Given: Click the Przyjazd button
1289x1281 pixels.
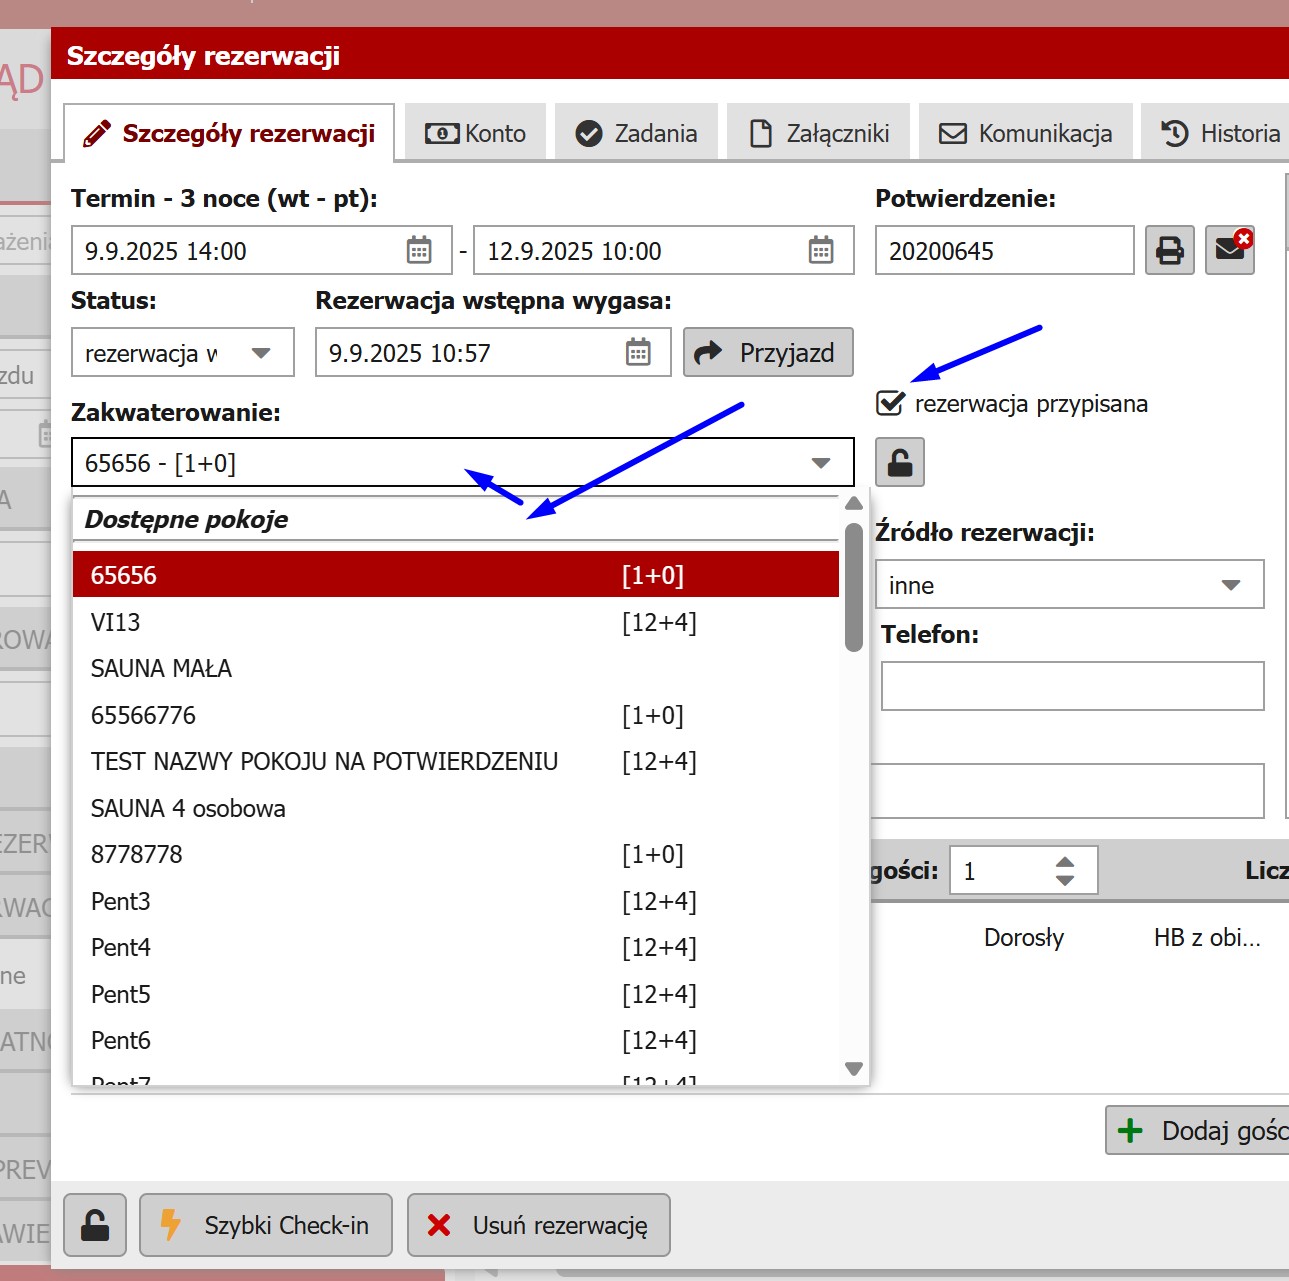Looking at the screenshot, I should (x=768, y=352).
